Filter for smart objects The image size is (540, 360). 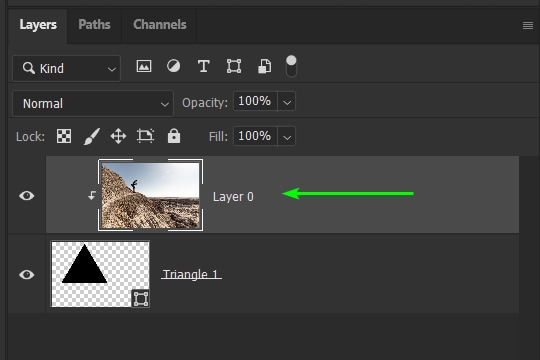(x=264, y=66)
